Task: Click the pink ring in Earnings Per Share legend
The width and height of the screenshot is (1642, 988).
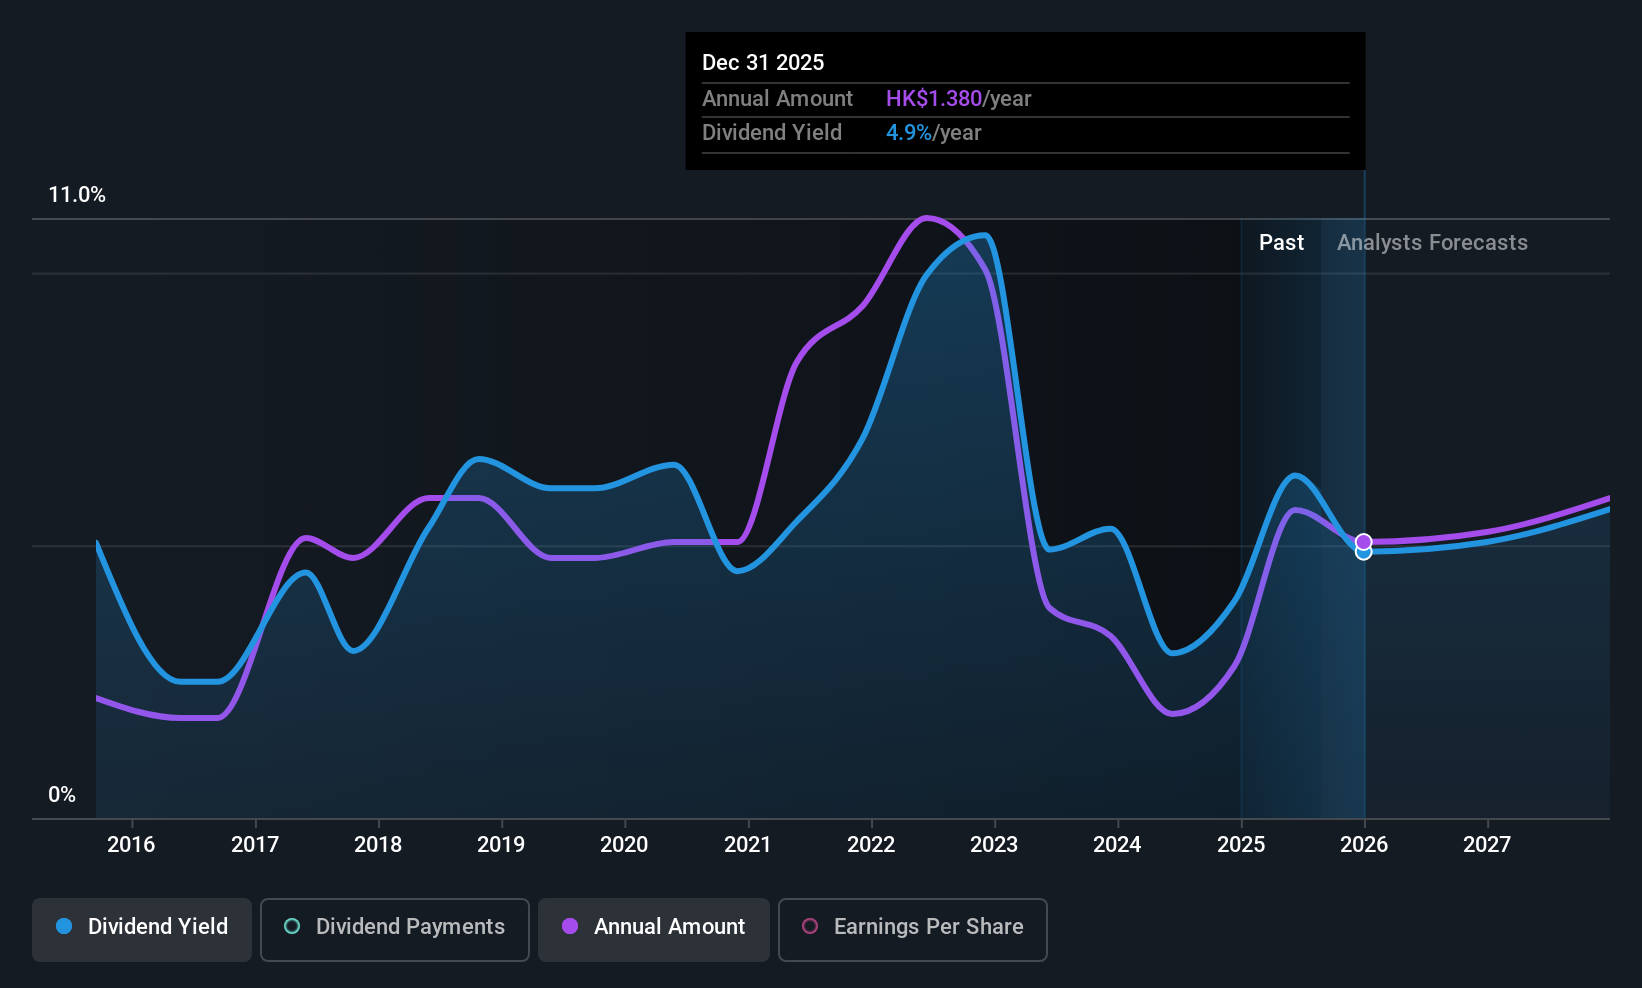Action: coord(810,927)
